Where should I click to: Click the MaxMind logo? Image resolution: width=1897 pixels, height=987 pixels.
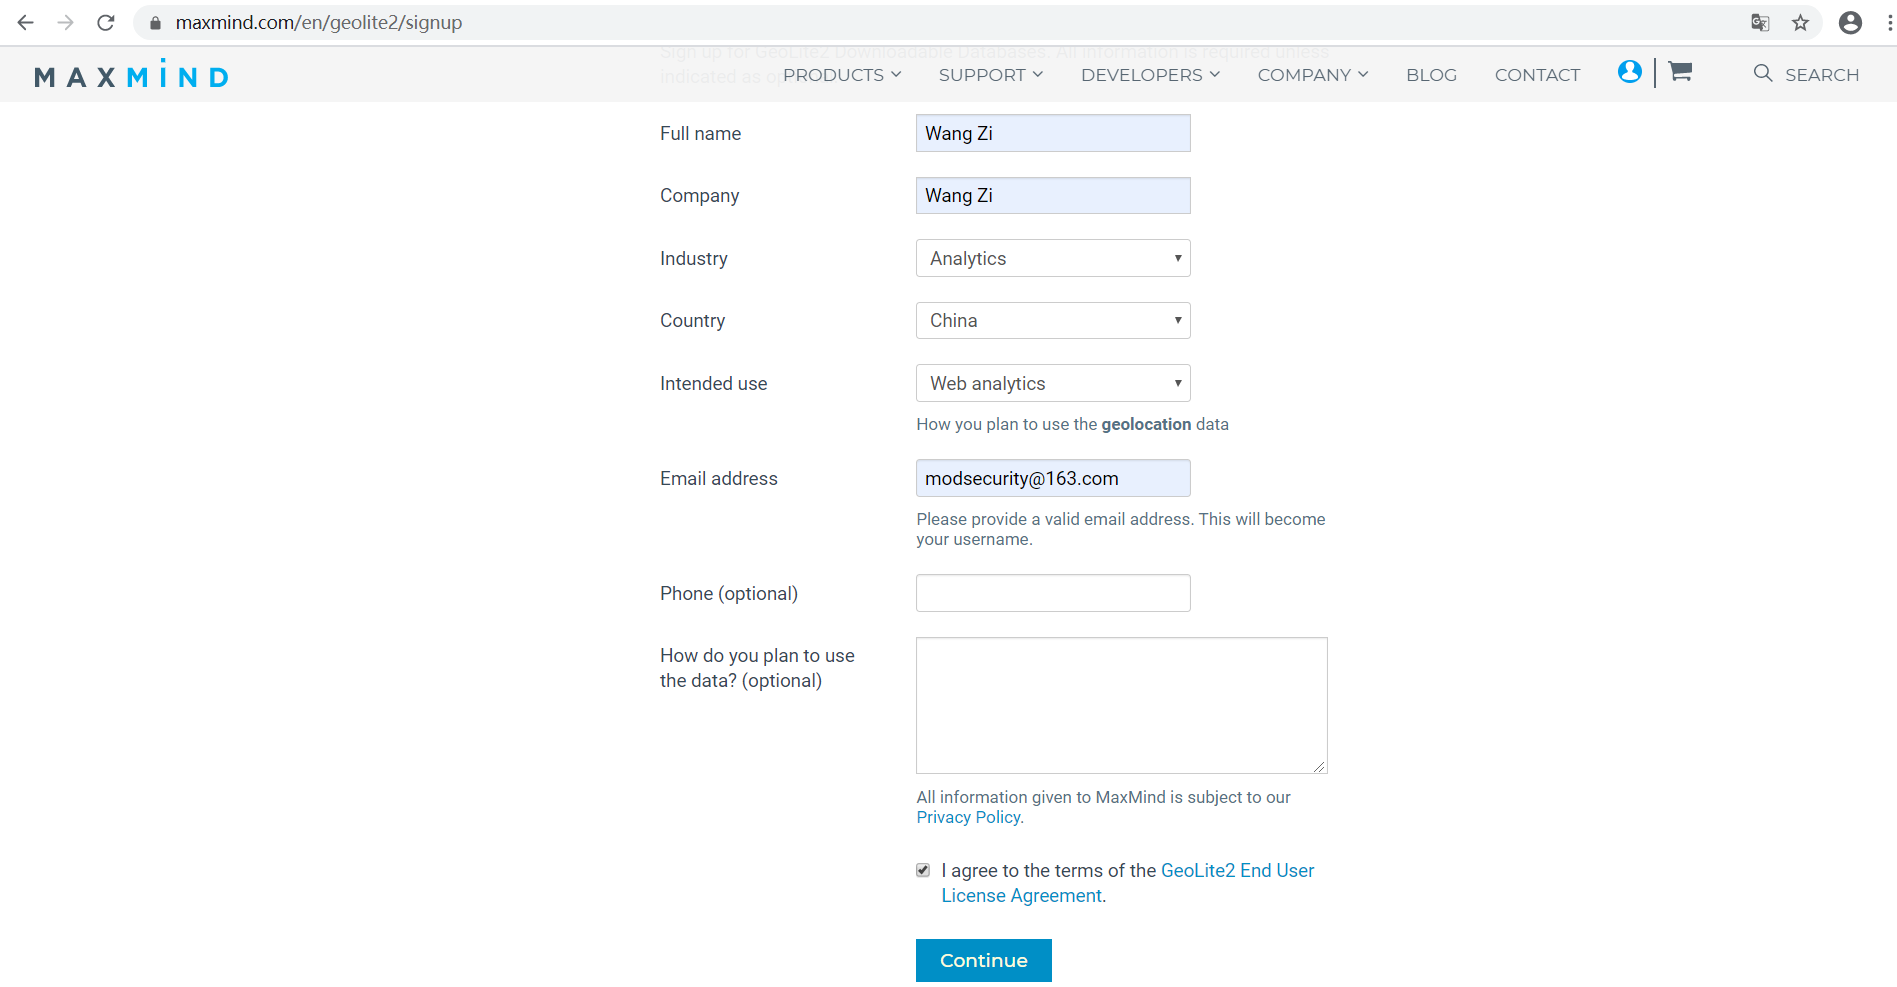[x=131, y=75]
